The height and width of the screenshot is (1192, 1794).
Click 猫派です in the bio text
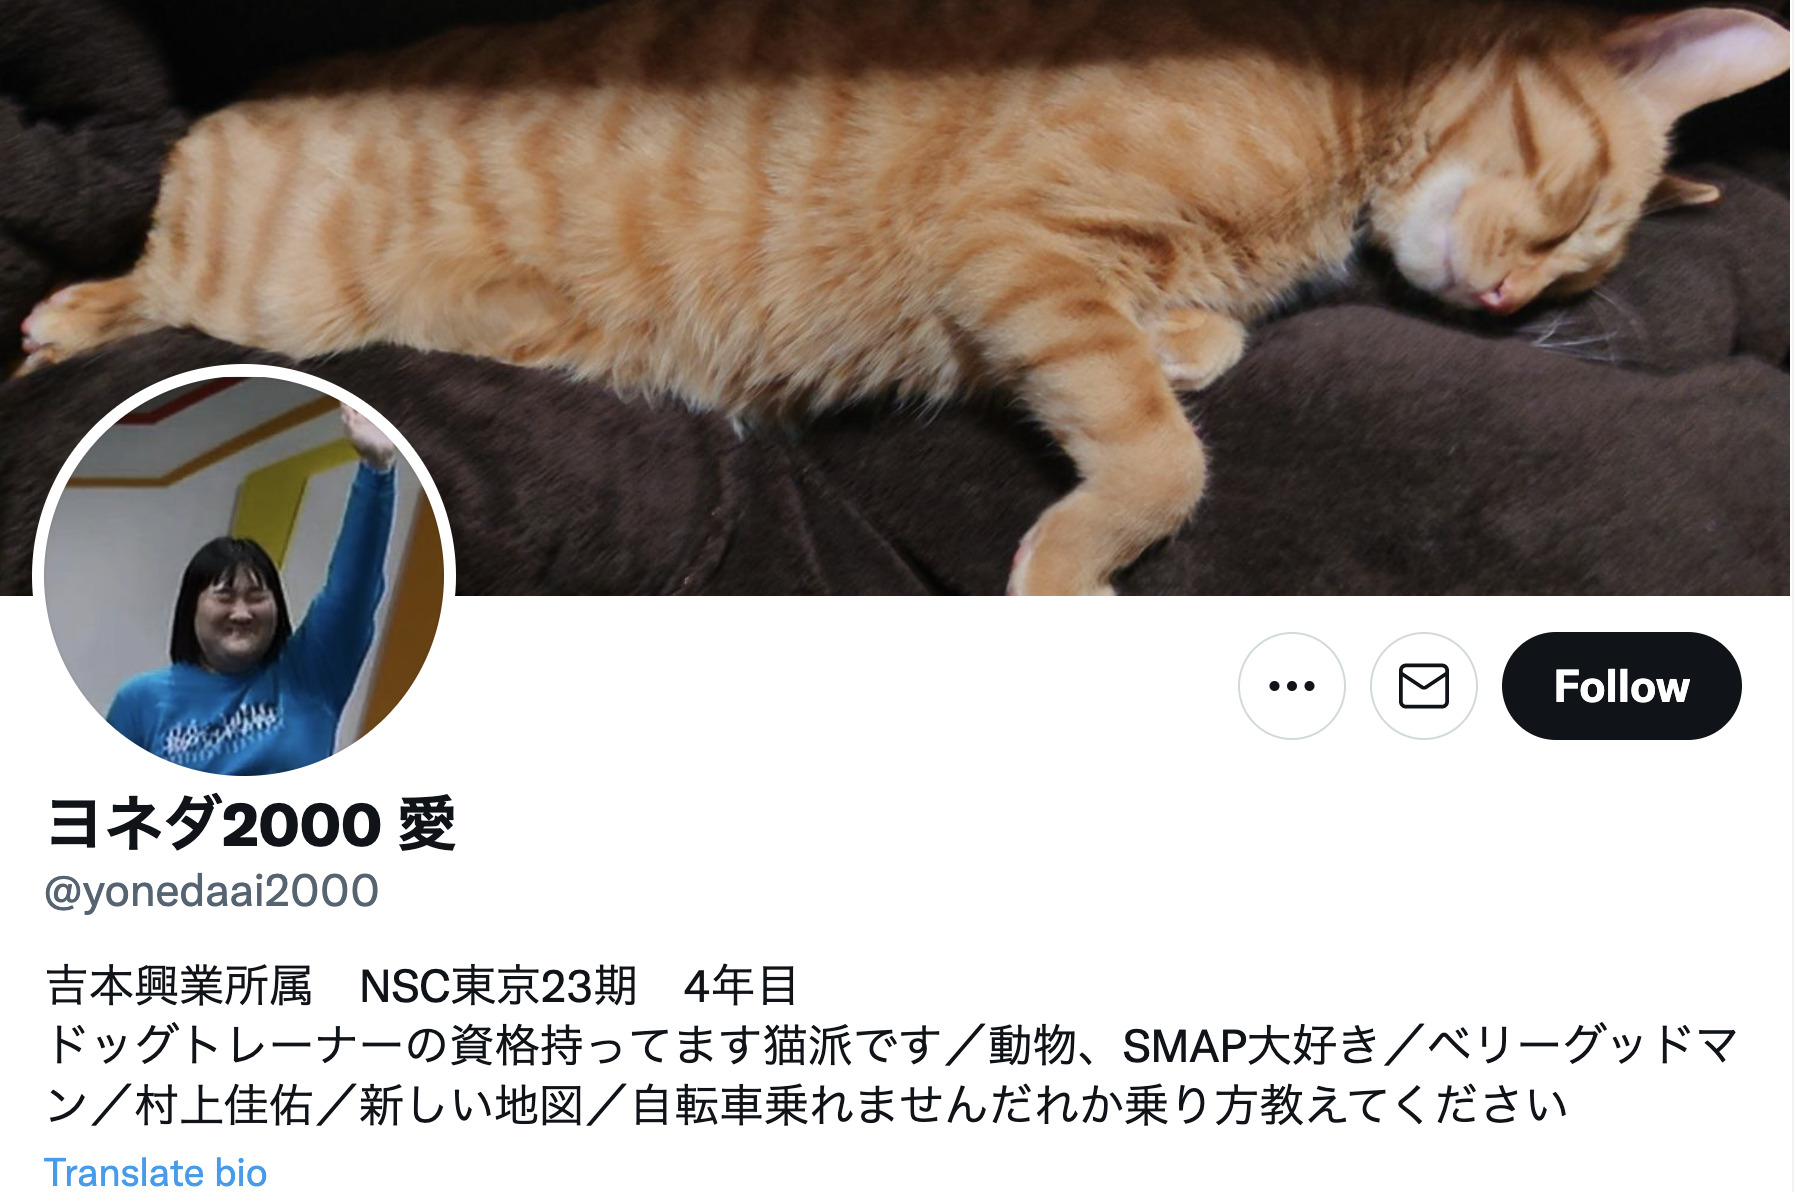coord(853,1046)
